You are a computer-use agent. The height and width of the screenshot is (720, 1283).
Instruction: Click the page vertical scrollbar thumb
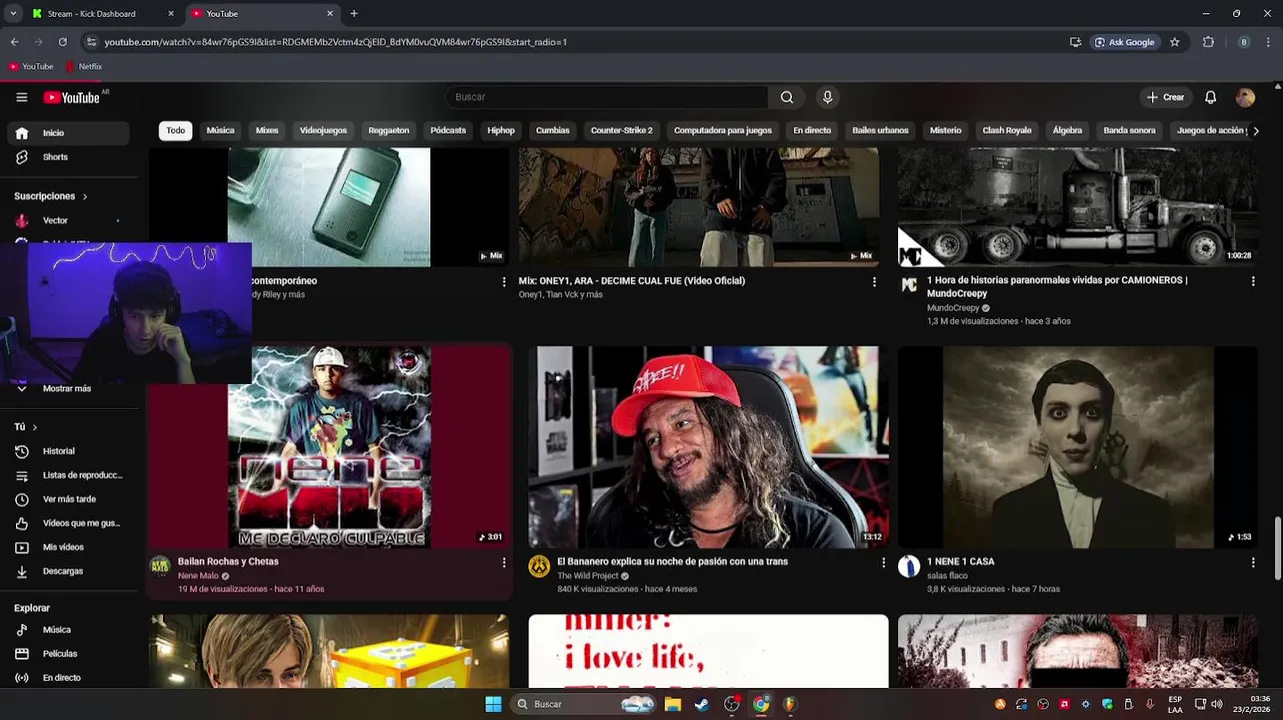pos(1277,548)
